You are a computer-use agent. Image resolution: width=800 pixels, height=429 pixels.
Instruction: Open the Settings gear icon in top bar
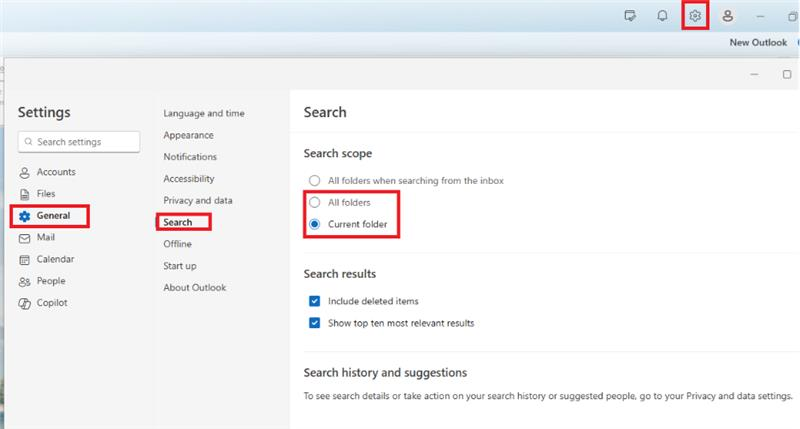tap(695, 16)
